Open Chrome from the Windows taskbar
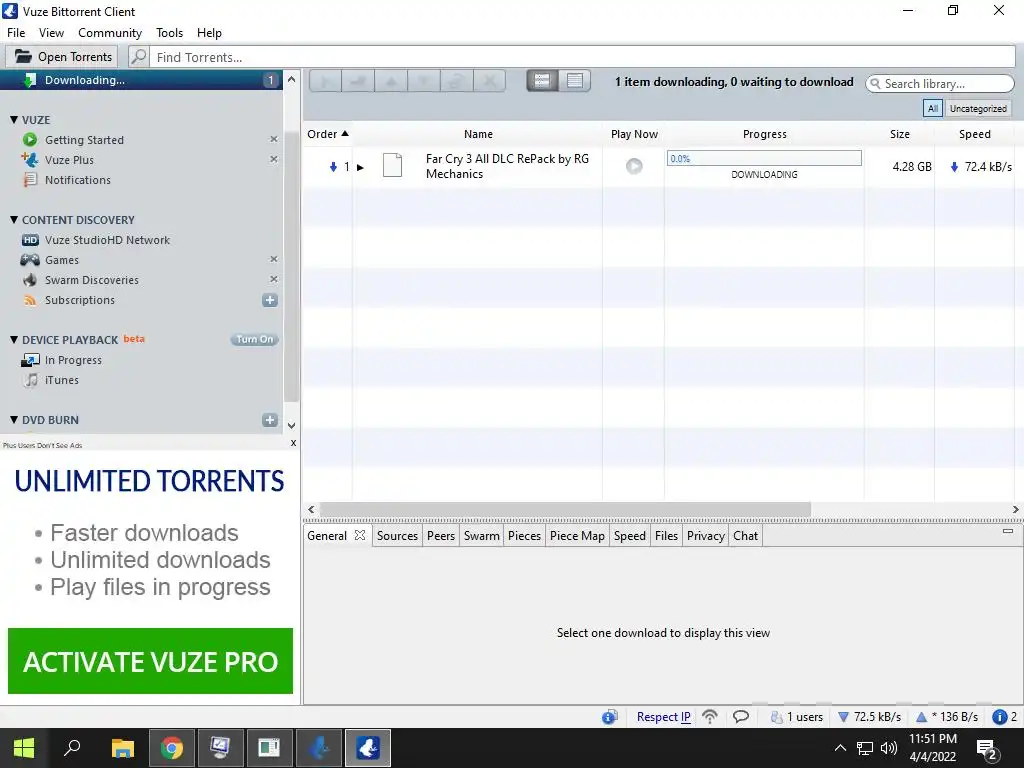Image resolution: width=1024 pixels, height=768 pixels. [x=172, y=748]
